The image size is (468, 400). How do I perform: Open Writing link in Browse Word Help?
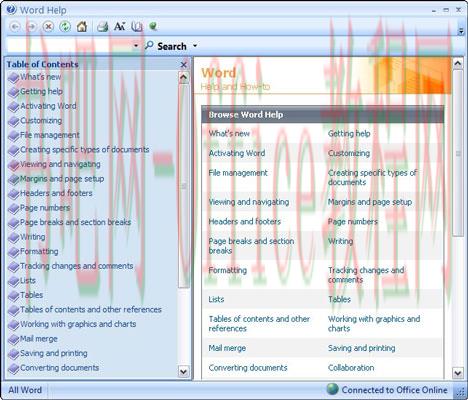point(340,241)
